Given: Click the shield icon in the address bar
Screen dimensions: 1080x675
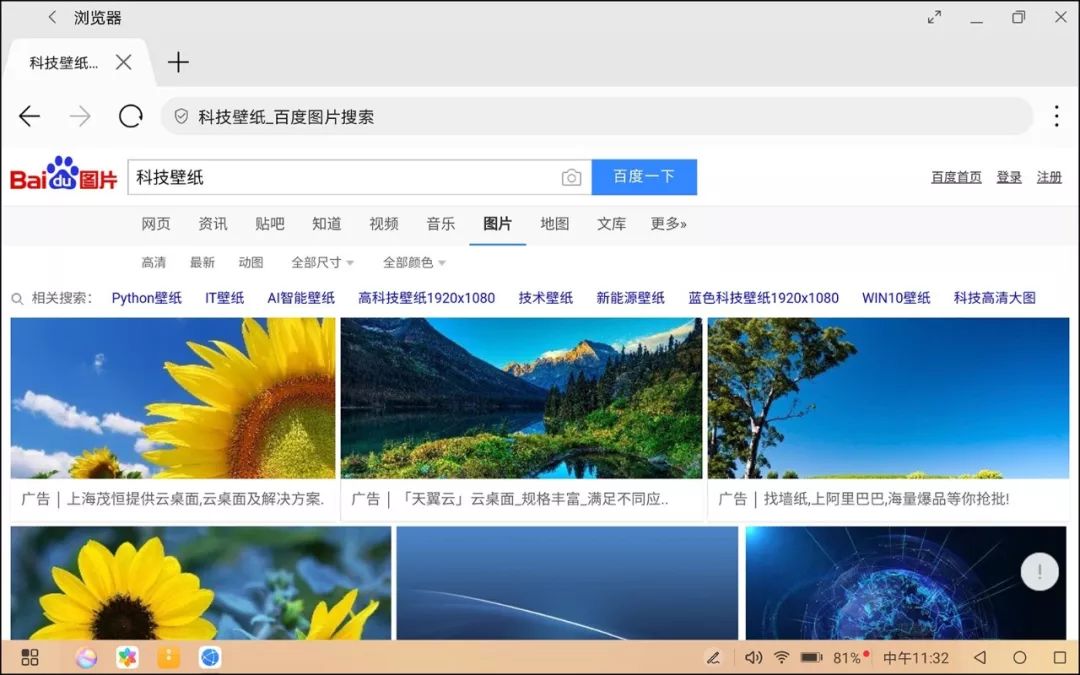Looking at the screenshot, I should click(x=181, y=115).
